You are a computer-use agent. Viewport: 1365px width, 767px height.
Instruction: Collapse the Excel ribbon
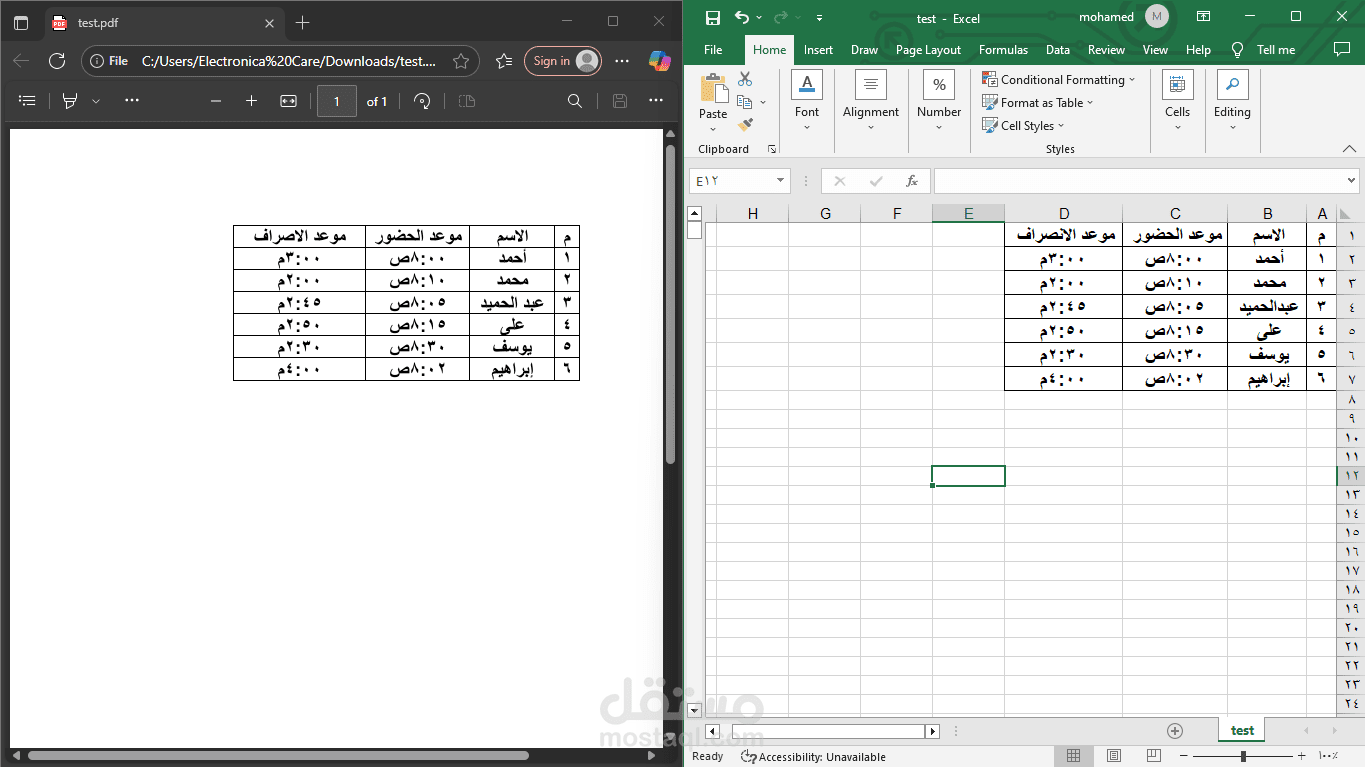point(1349,149)
